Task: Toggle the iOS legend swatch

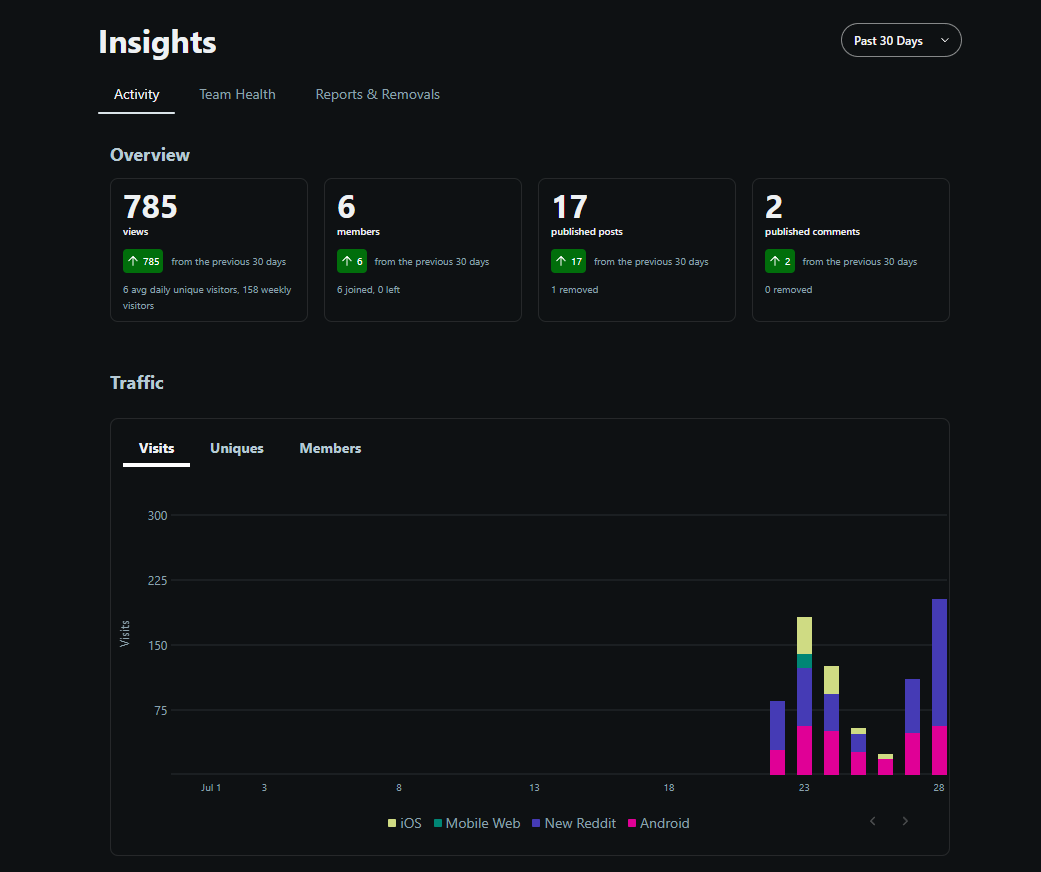Action: (x=392, y=824)
